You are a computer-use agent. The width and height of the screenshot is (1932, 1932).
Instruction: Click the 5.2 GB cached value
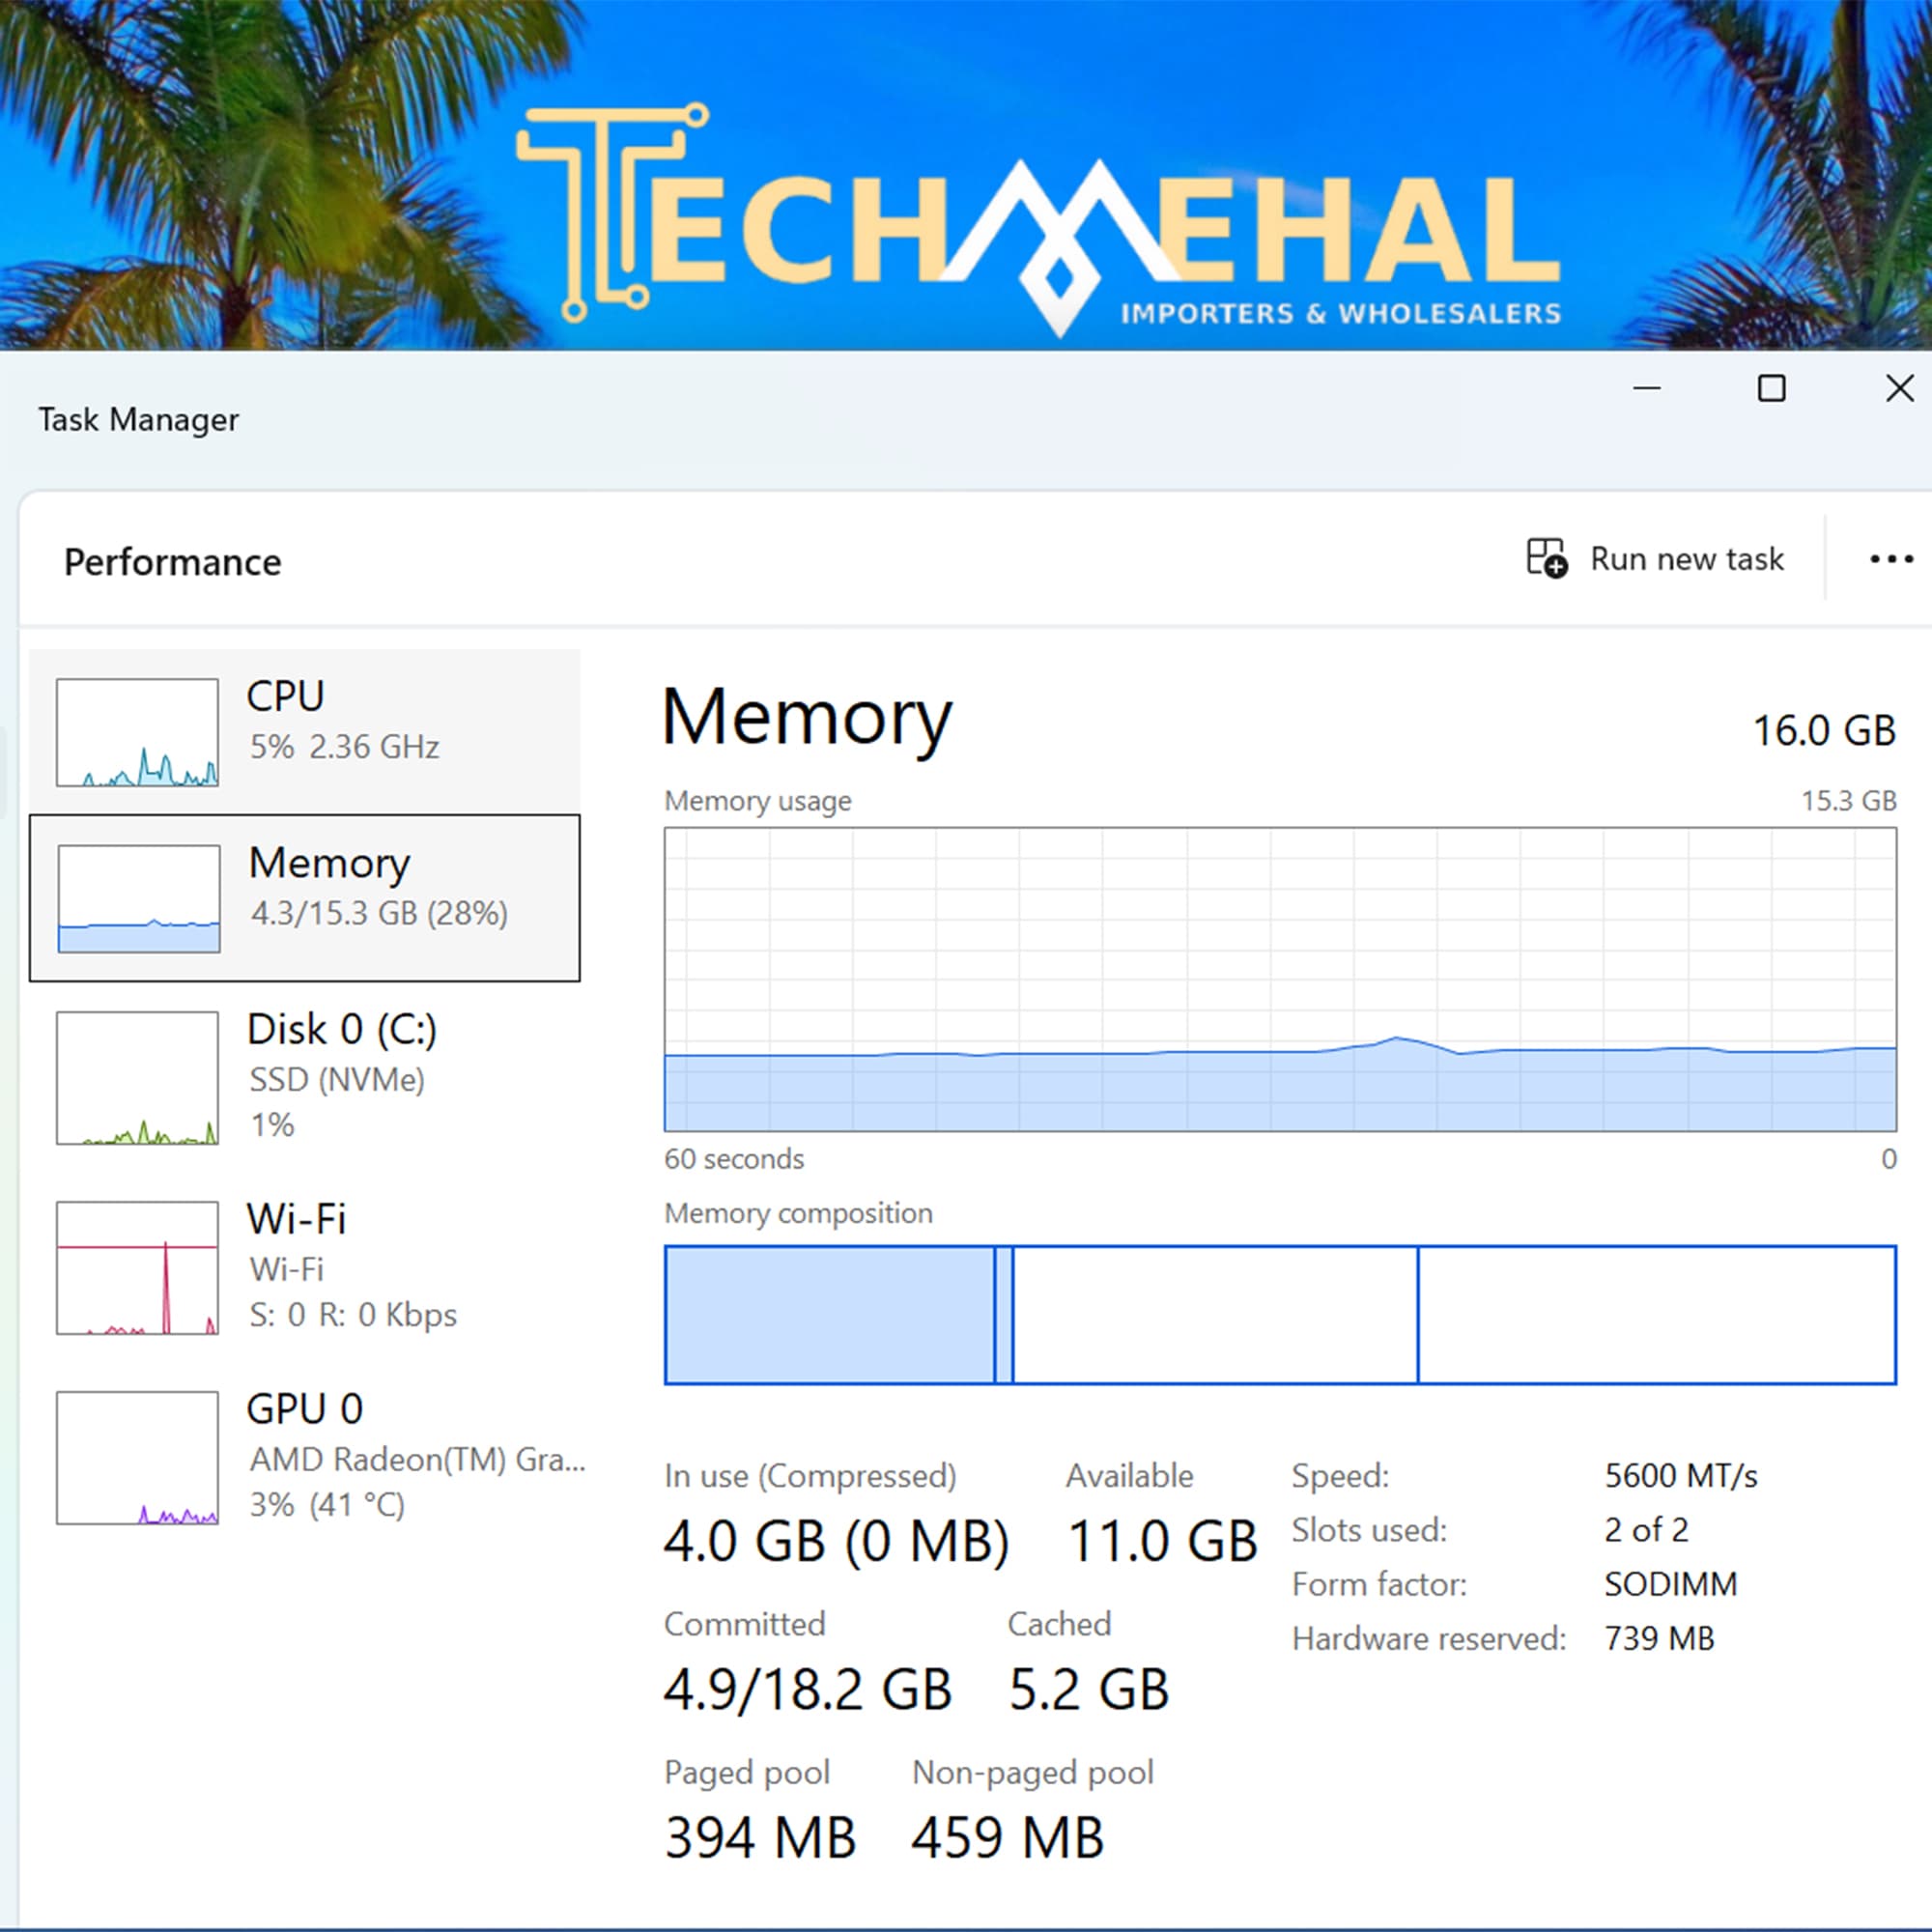click(1089, 1690)
